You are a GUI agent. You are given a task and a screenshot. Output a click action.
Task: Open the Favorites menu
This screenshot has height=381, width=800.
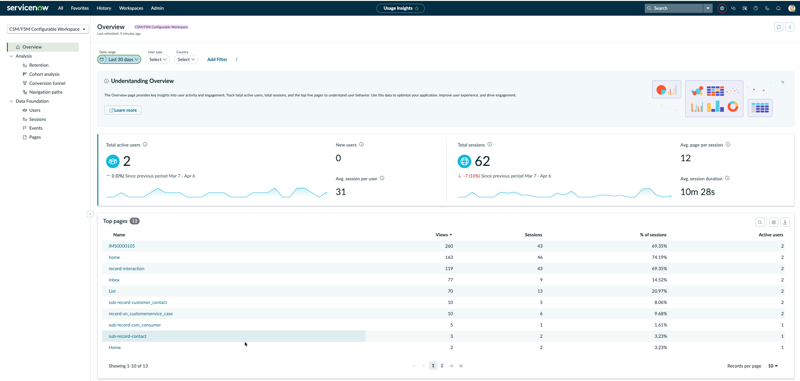[80, 8]
